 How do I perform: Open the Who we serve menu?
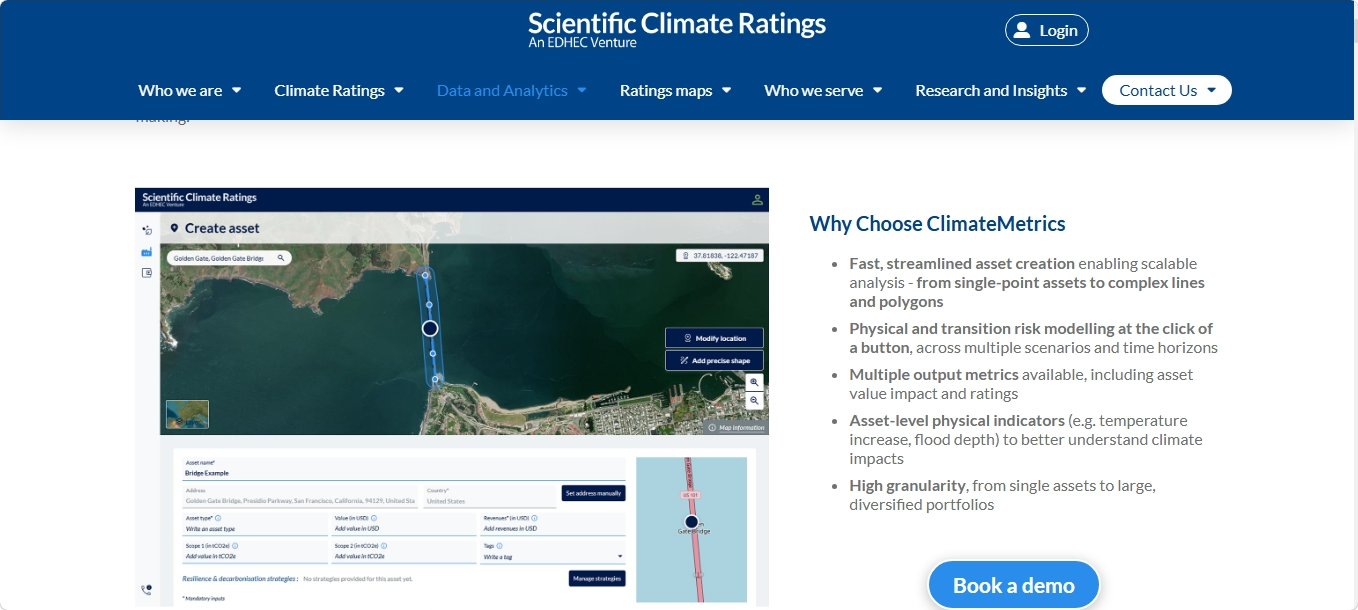[823, 90]
